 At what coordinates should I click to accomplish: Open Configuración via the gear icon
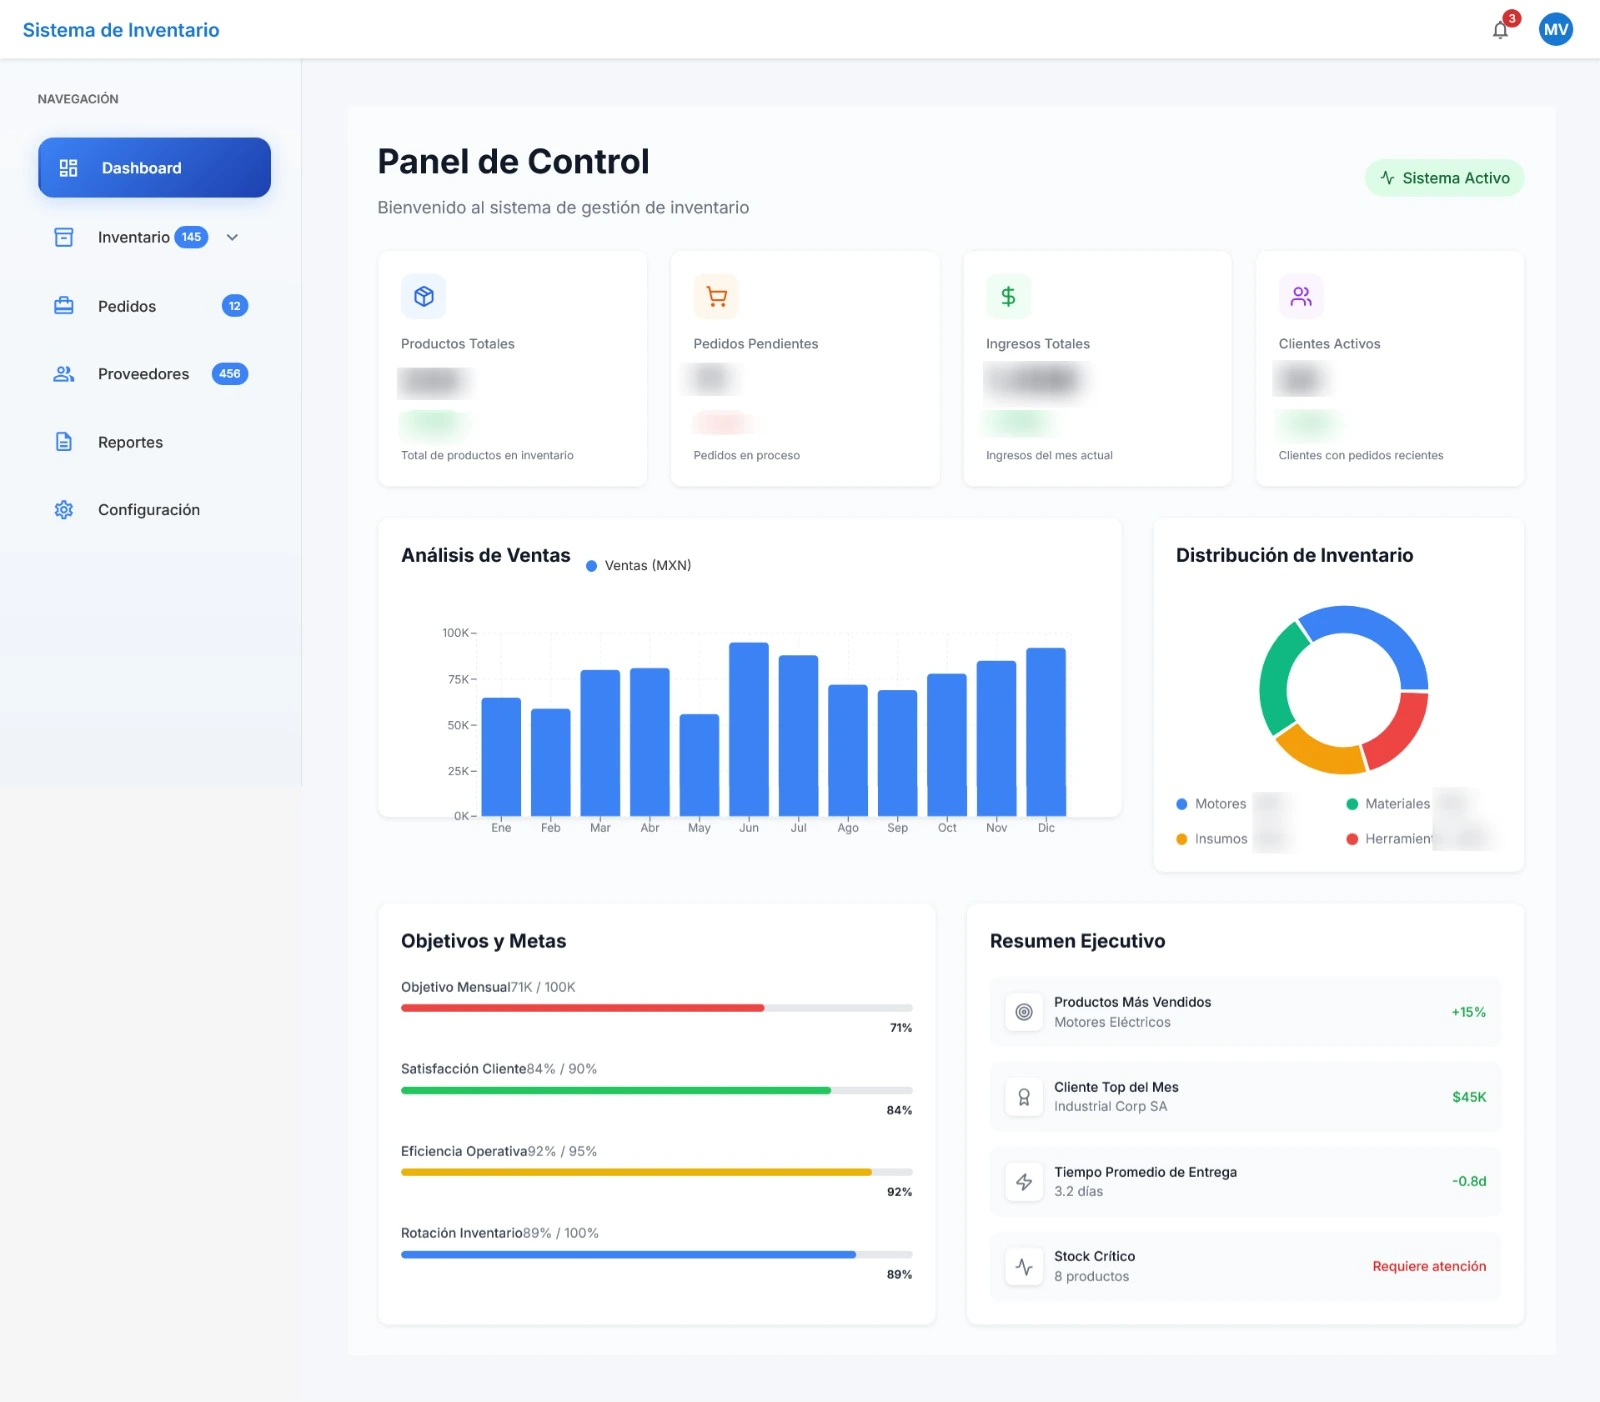coord(63,509)
